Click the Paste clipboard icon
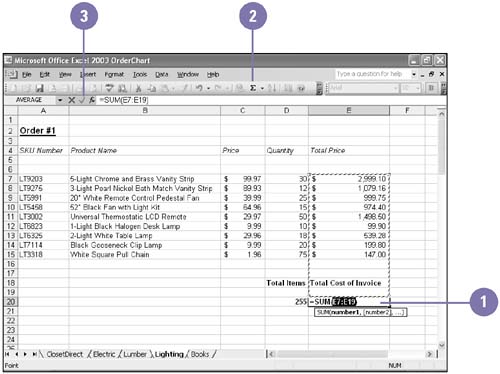500x374 pixels. click(165, 88)
